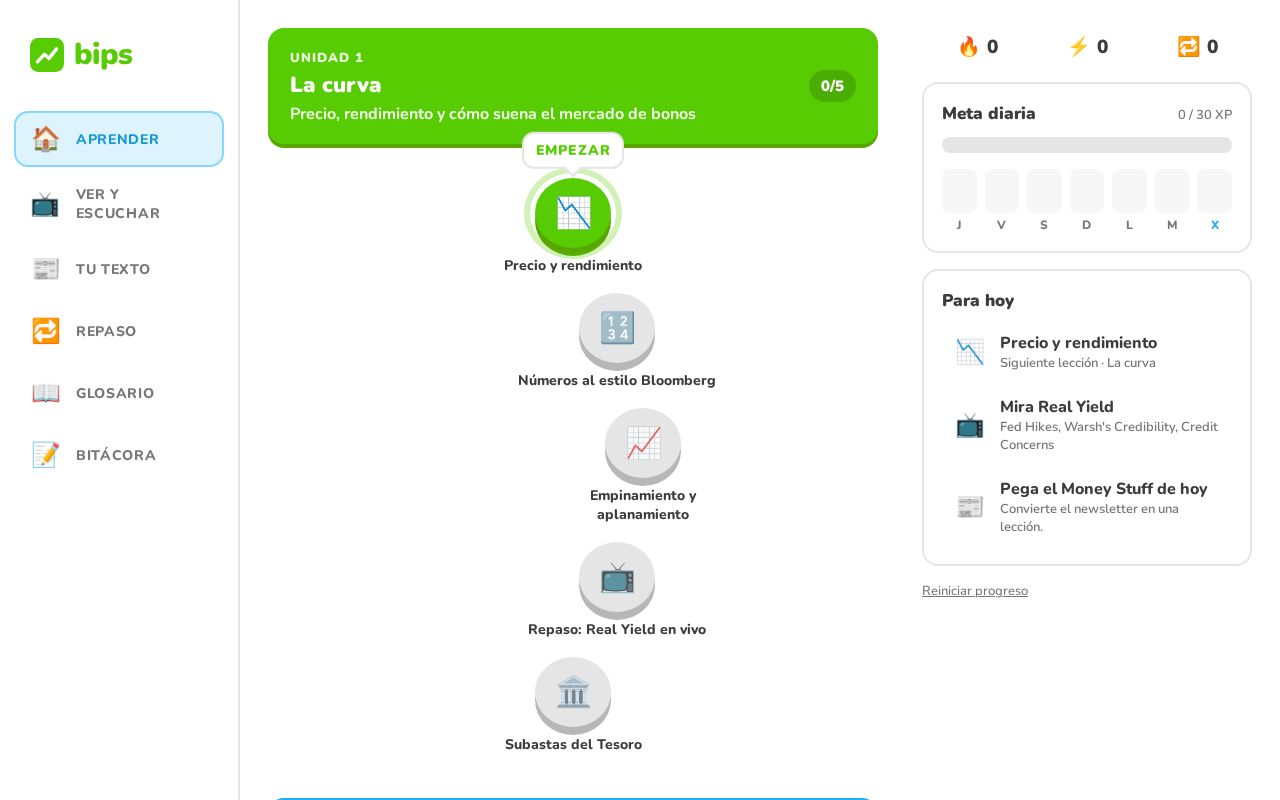Open the Glosario page

point(119,393)
